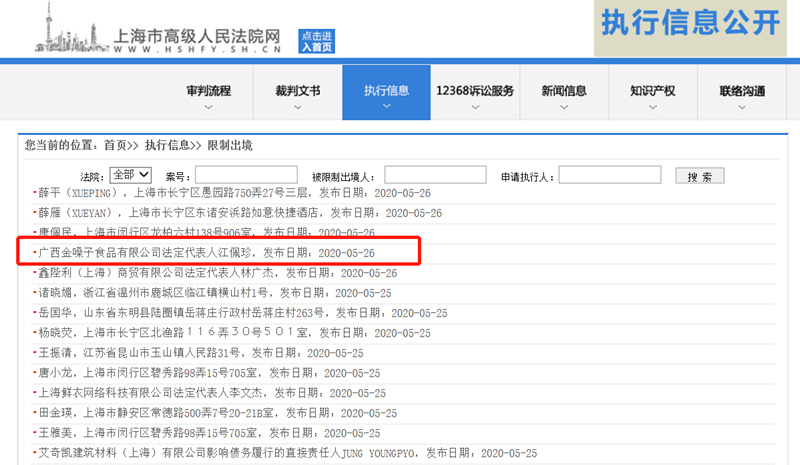Viewport: 800px width, 465px height.
Task: Open the 新闻信息 menu
Action: [564, 91]
